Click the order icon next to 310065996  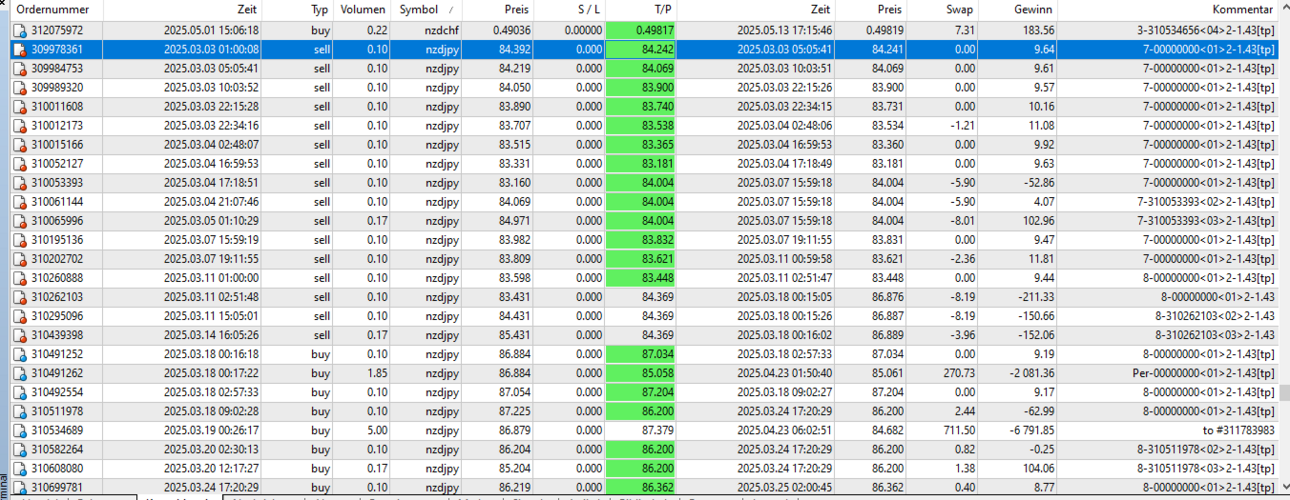click(x=20, y=220)
